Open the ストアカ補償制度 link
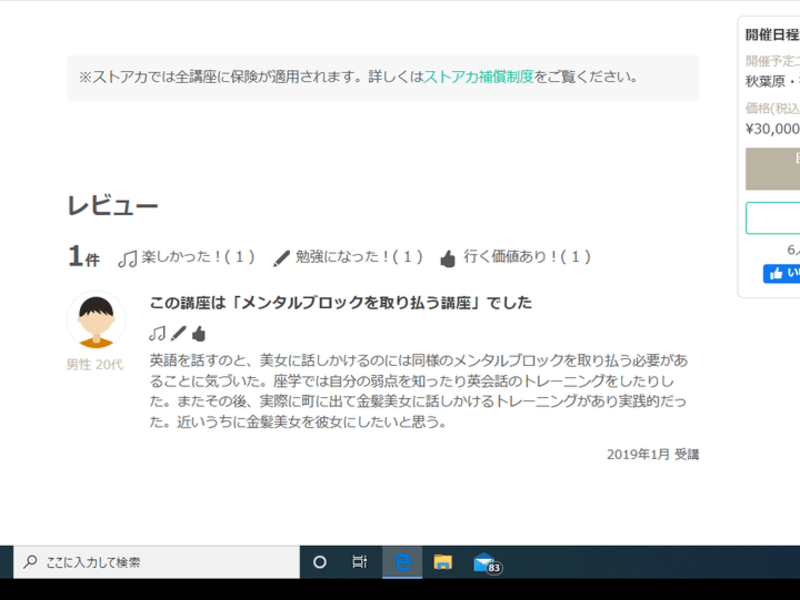Screen dimensions: 800x600 click(479, 76)
